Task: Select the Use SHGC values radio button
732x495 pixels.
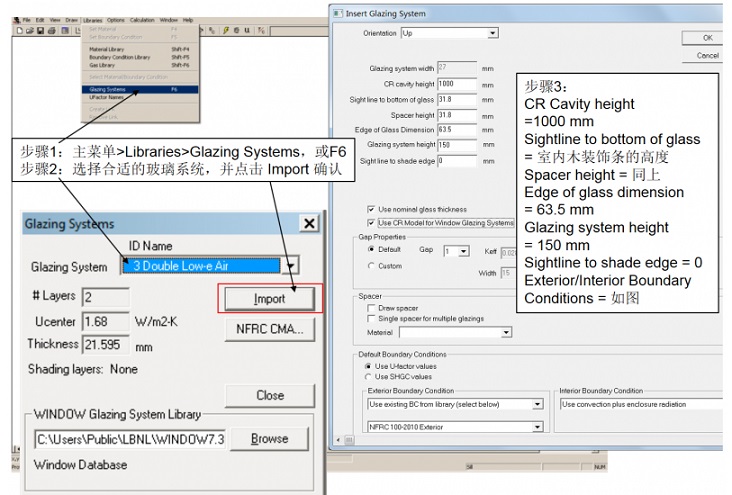Action: (369, 376)
